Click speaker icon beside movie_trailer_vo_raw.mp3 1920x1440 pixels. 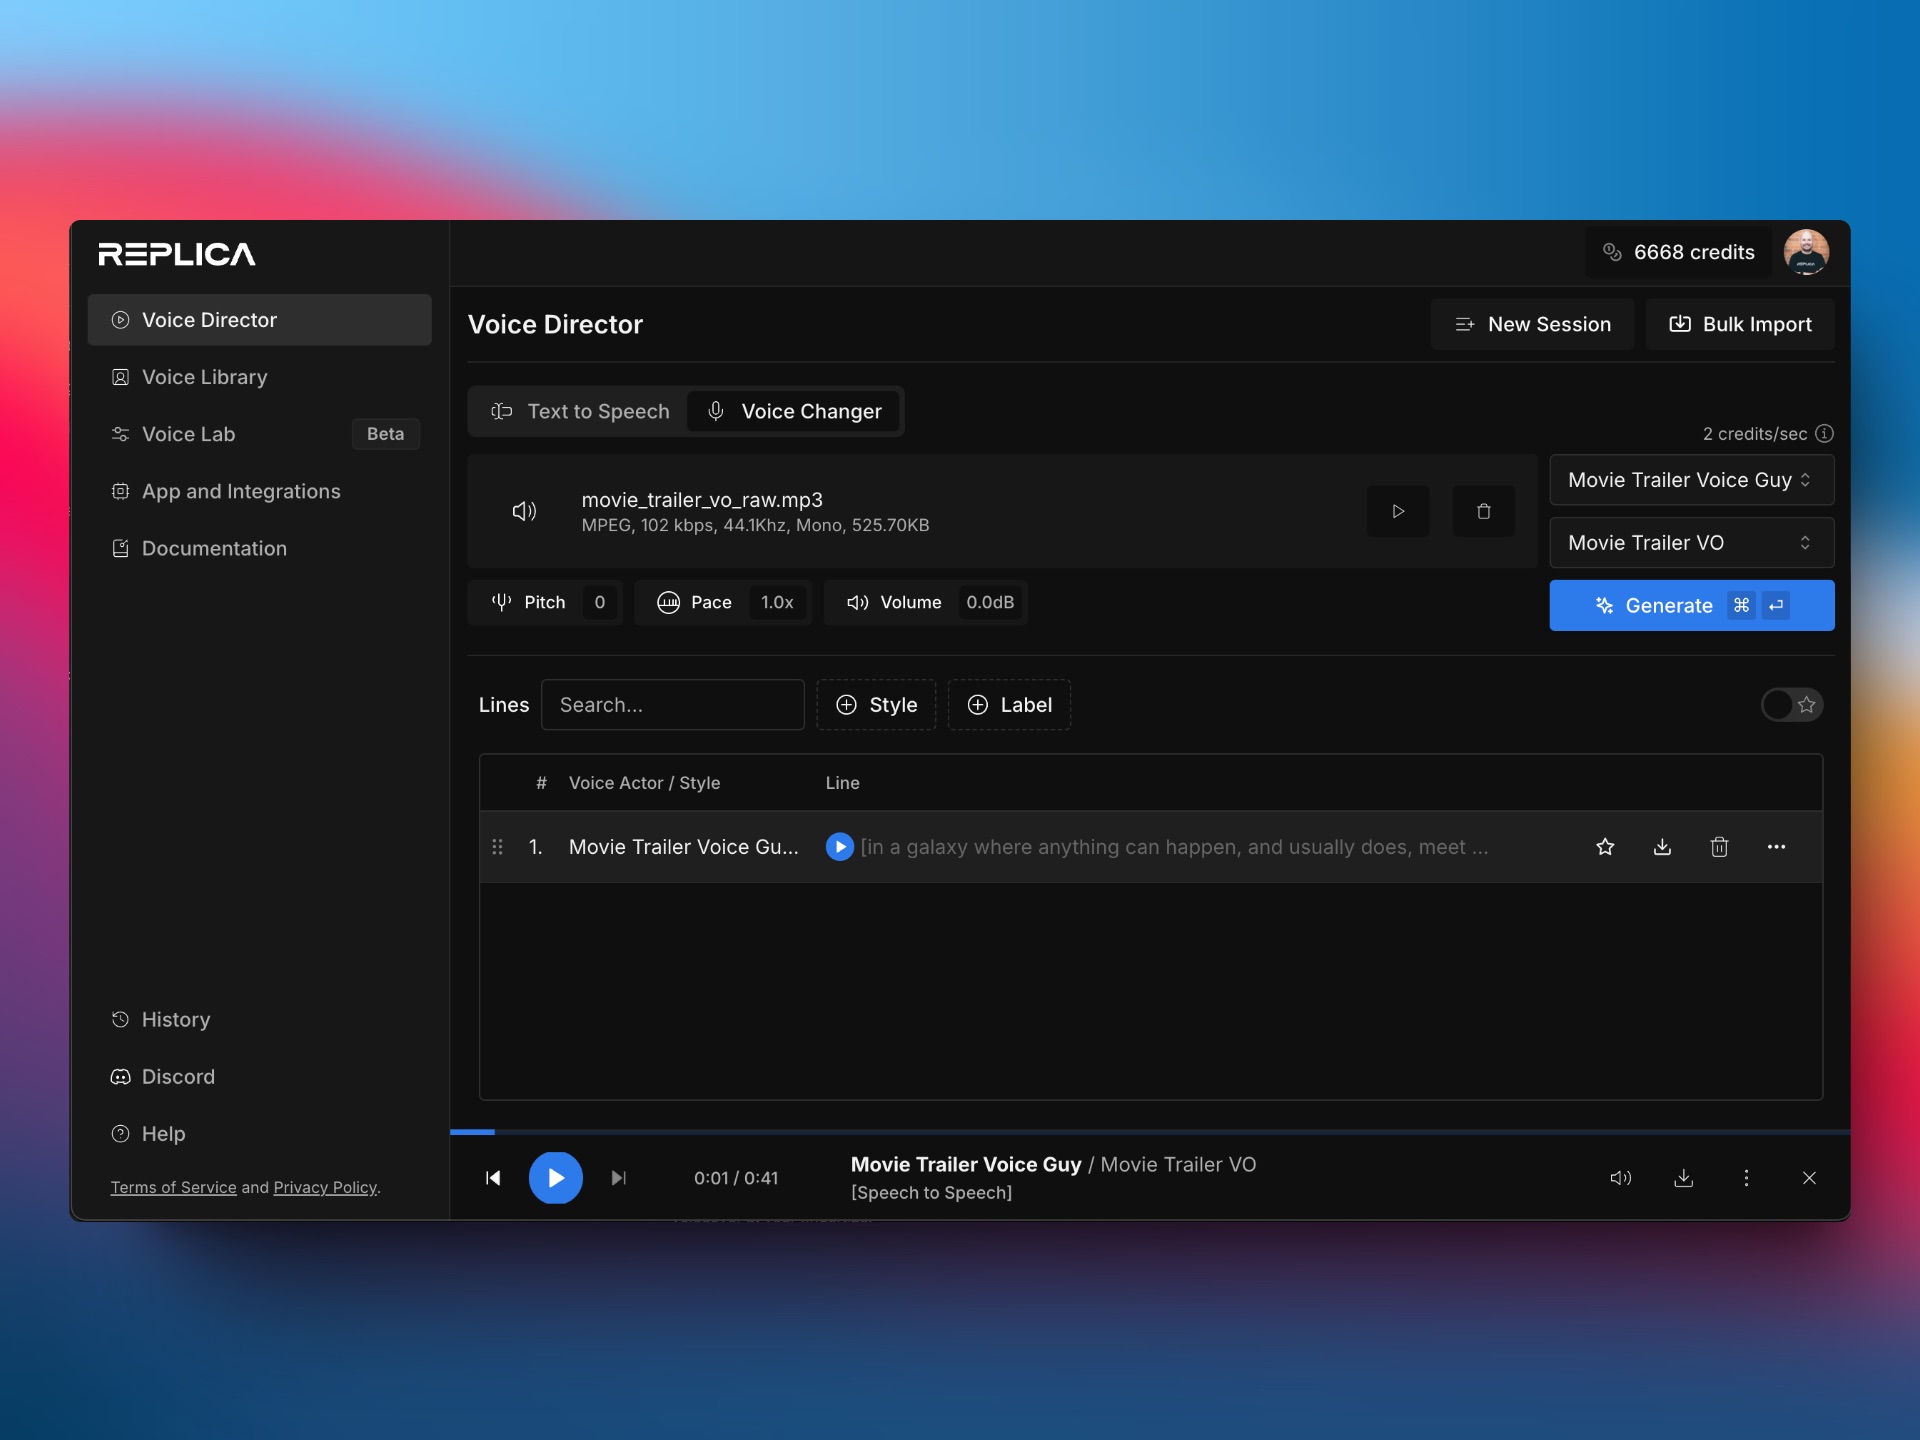(524, 511)
